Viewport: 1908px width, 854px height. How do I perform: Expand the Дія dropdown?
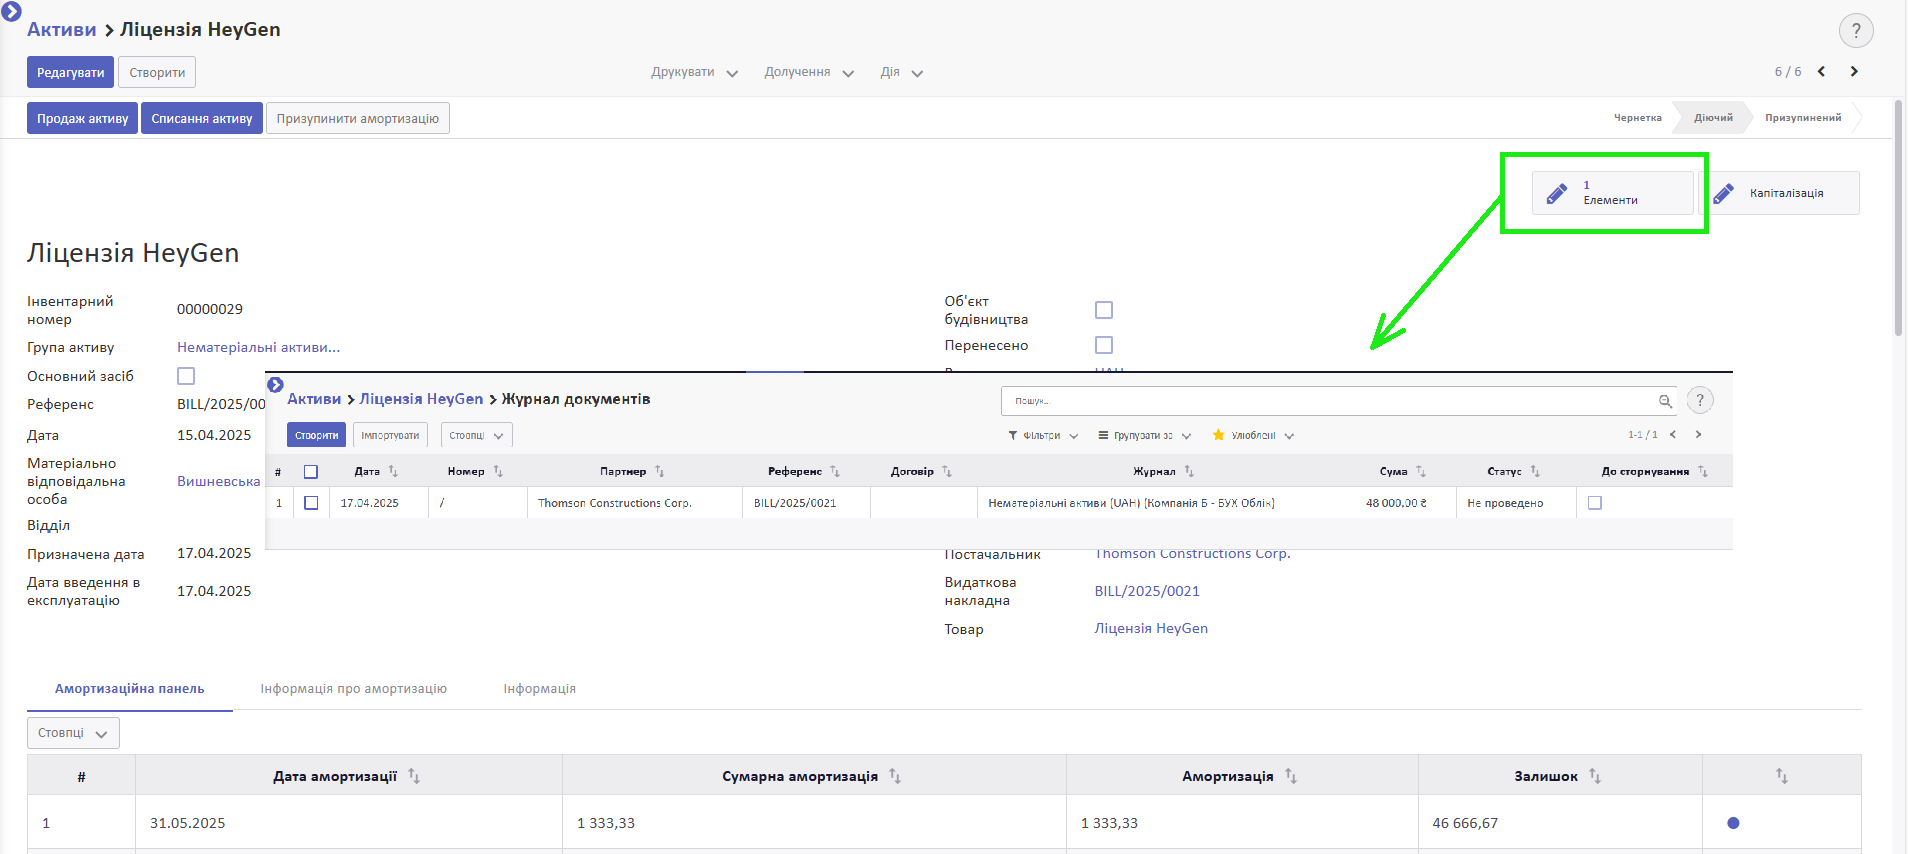tap(901, 72)
